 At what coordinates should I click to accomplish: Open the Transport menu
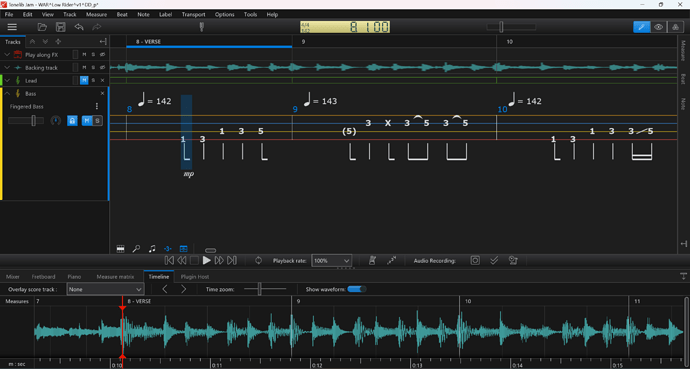coord(194,15)
